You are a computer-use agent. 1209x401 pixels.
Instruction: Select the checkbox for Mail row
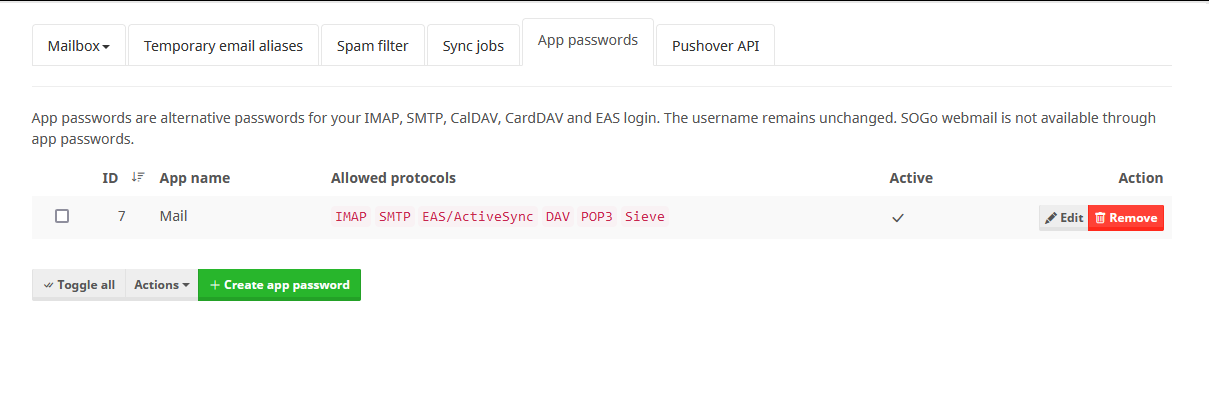click(62, 216)
